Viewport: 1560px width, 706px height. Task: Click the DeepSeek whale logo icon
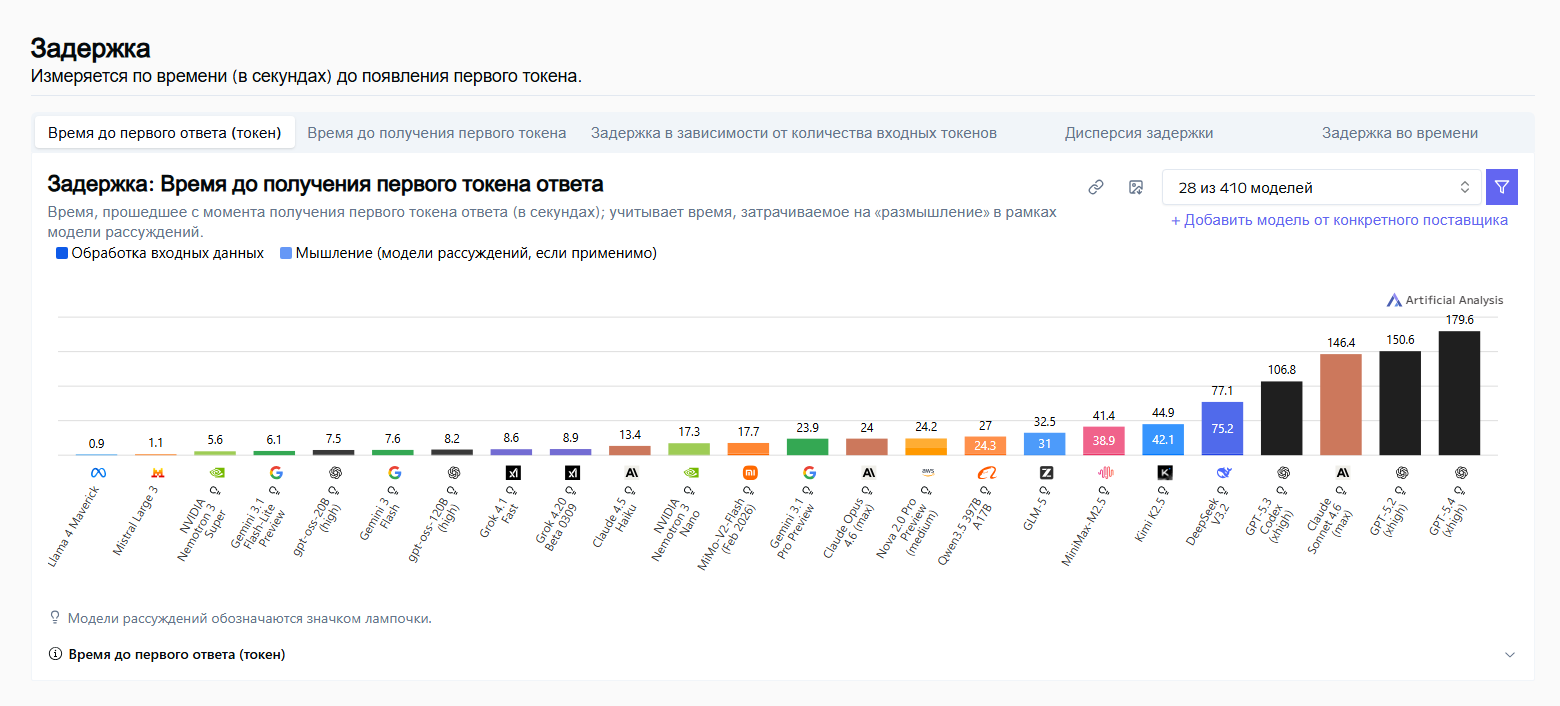click(x=1223, y=473)
